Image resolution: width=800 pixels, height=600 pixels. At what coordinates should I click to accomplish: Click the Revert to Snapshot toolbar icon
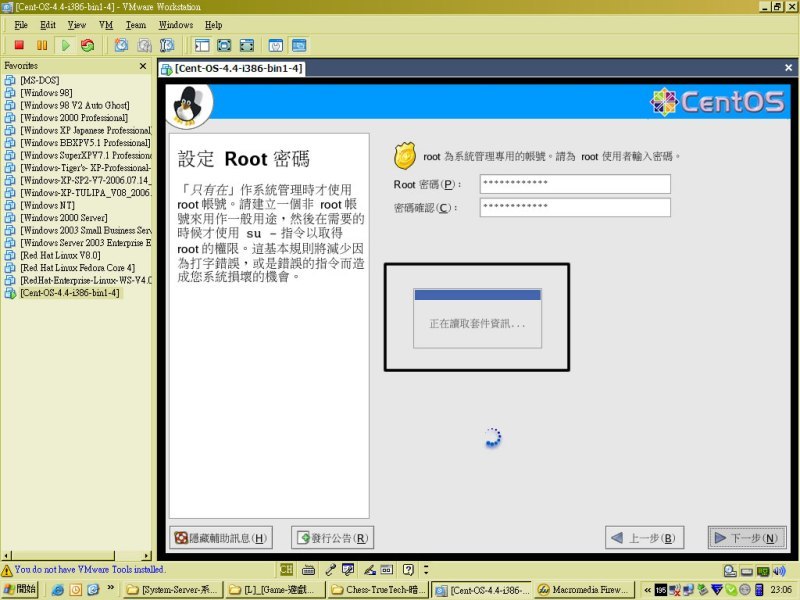coord(144,45)
